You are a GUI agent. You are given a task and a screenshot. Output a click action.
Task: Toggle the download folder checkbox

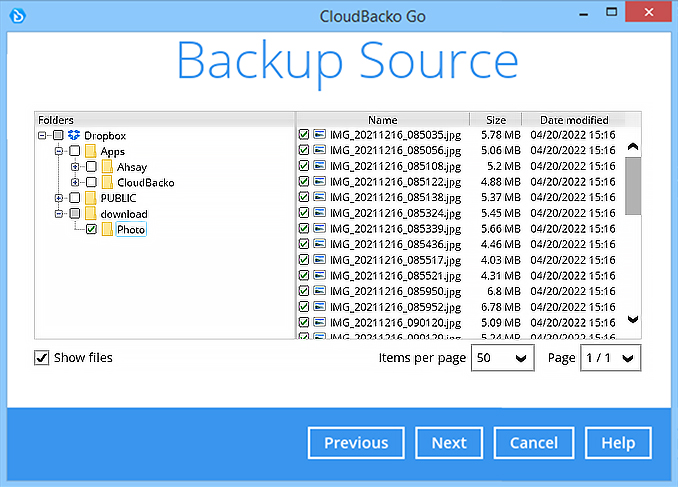75,214
